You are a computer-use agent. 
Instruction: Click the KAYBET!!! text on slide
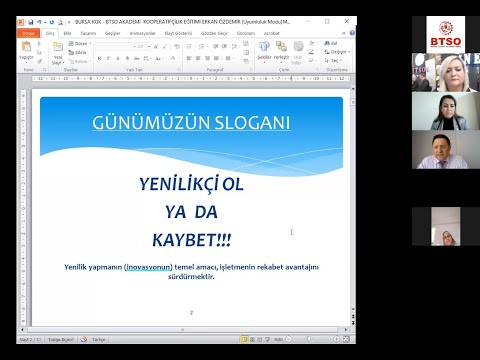click(191, 240)
